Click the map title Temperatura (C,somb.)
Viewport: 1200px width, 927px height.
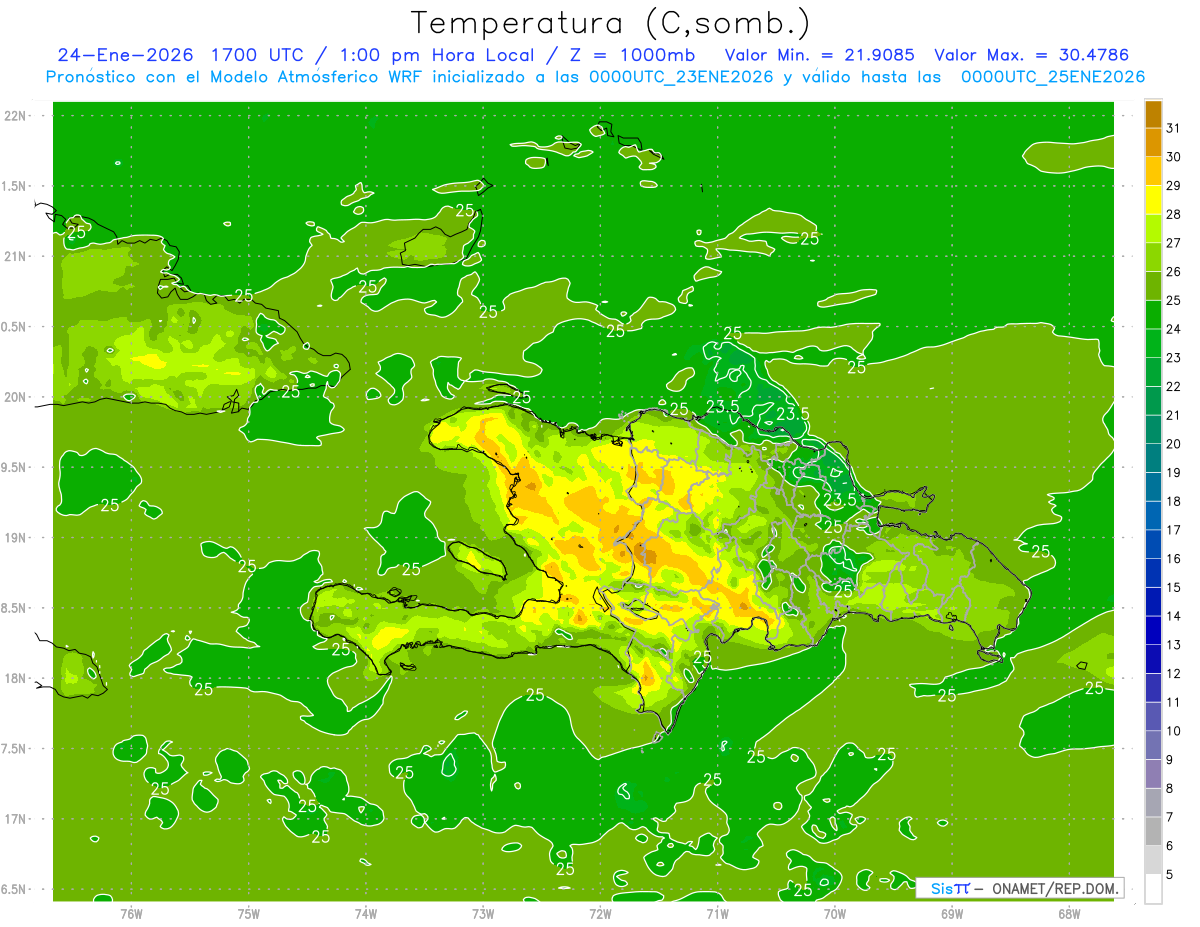click(611, 23)
